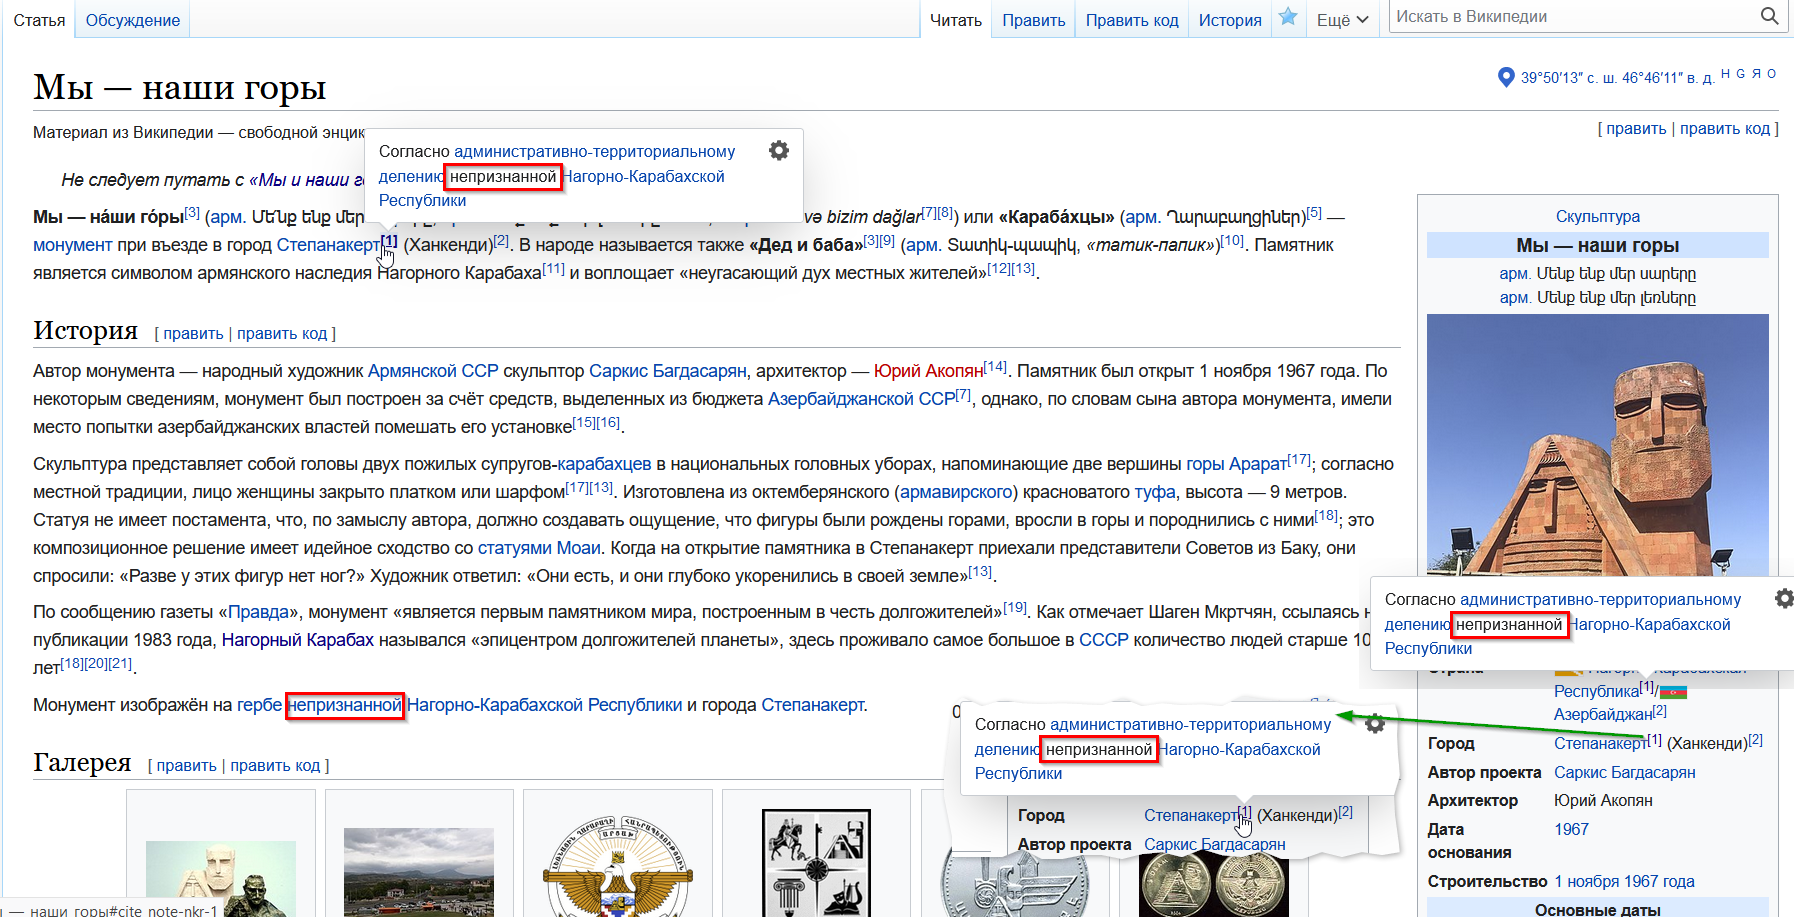Click the 'Основные даты' infobox subheading
Screen dimensions: 1794x917
coord(1598,909)
